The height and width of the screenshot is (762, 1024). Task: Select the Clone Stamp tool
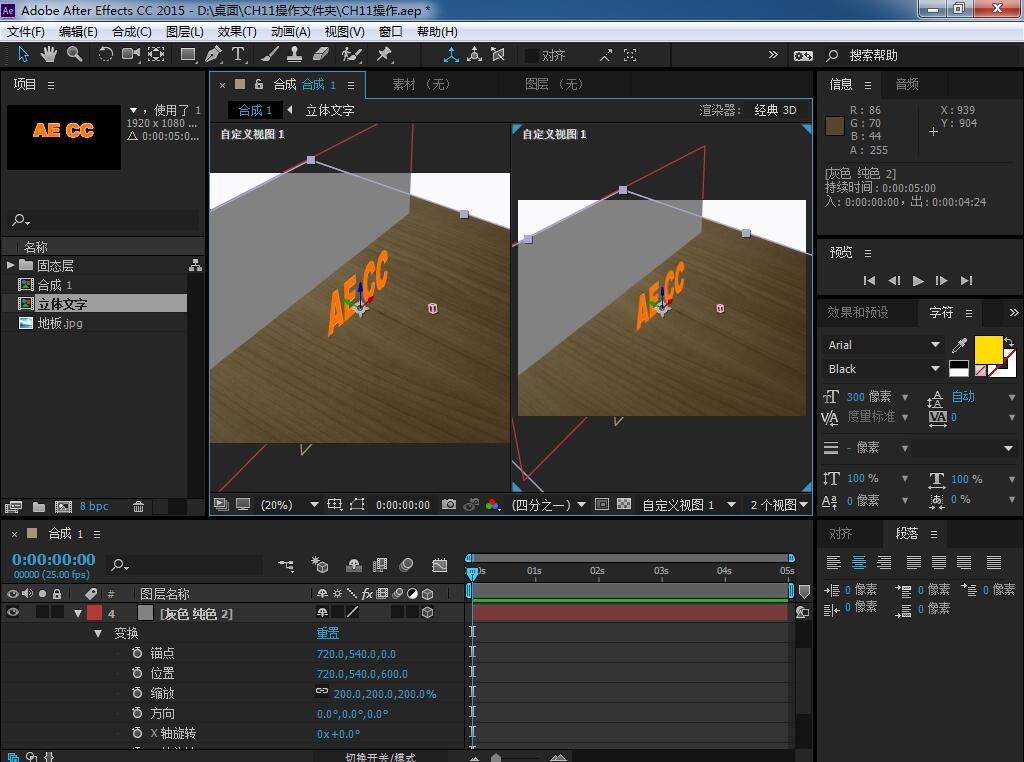(295, 54)
